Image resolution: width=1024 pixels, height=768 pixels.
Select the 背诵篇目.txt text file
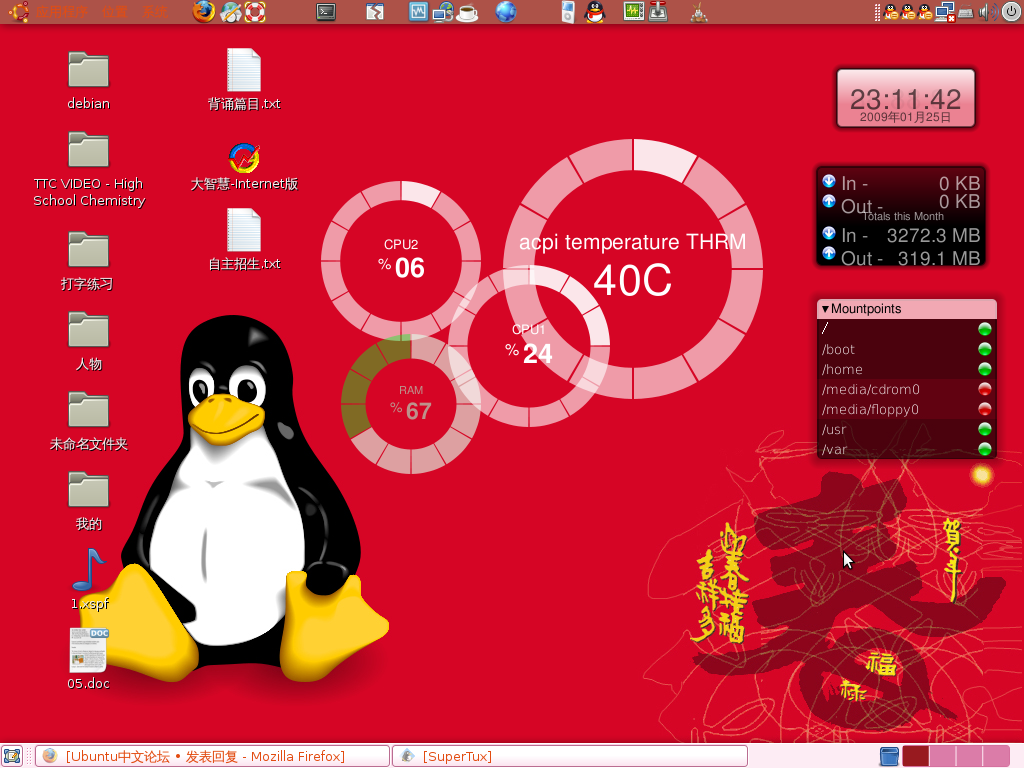point(244,80)
